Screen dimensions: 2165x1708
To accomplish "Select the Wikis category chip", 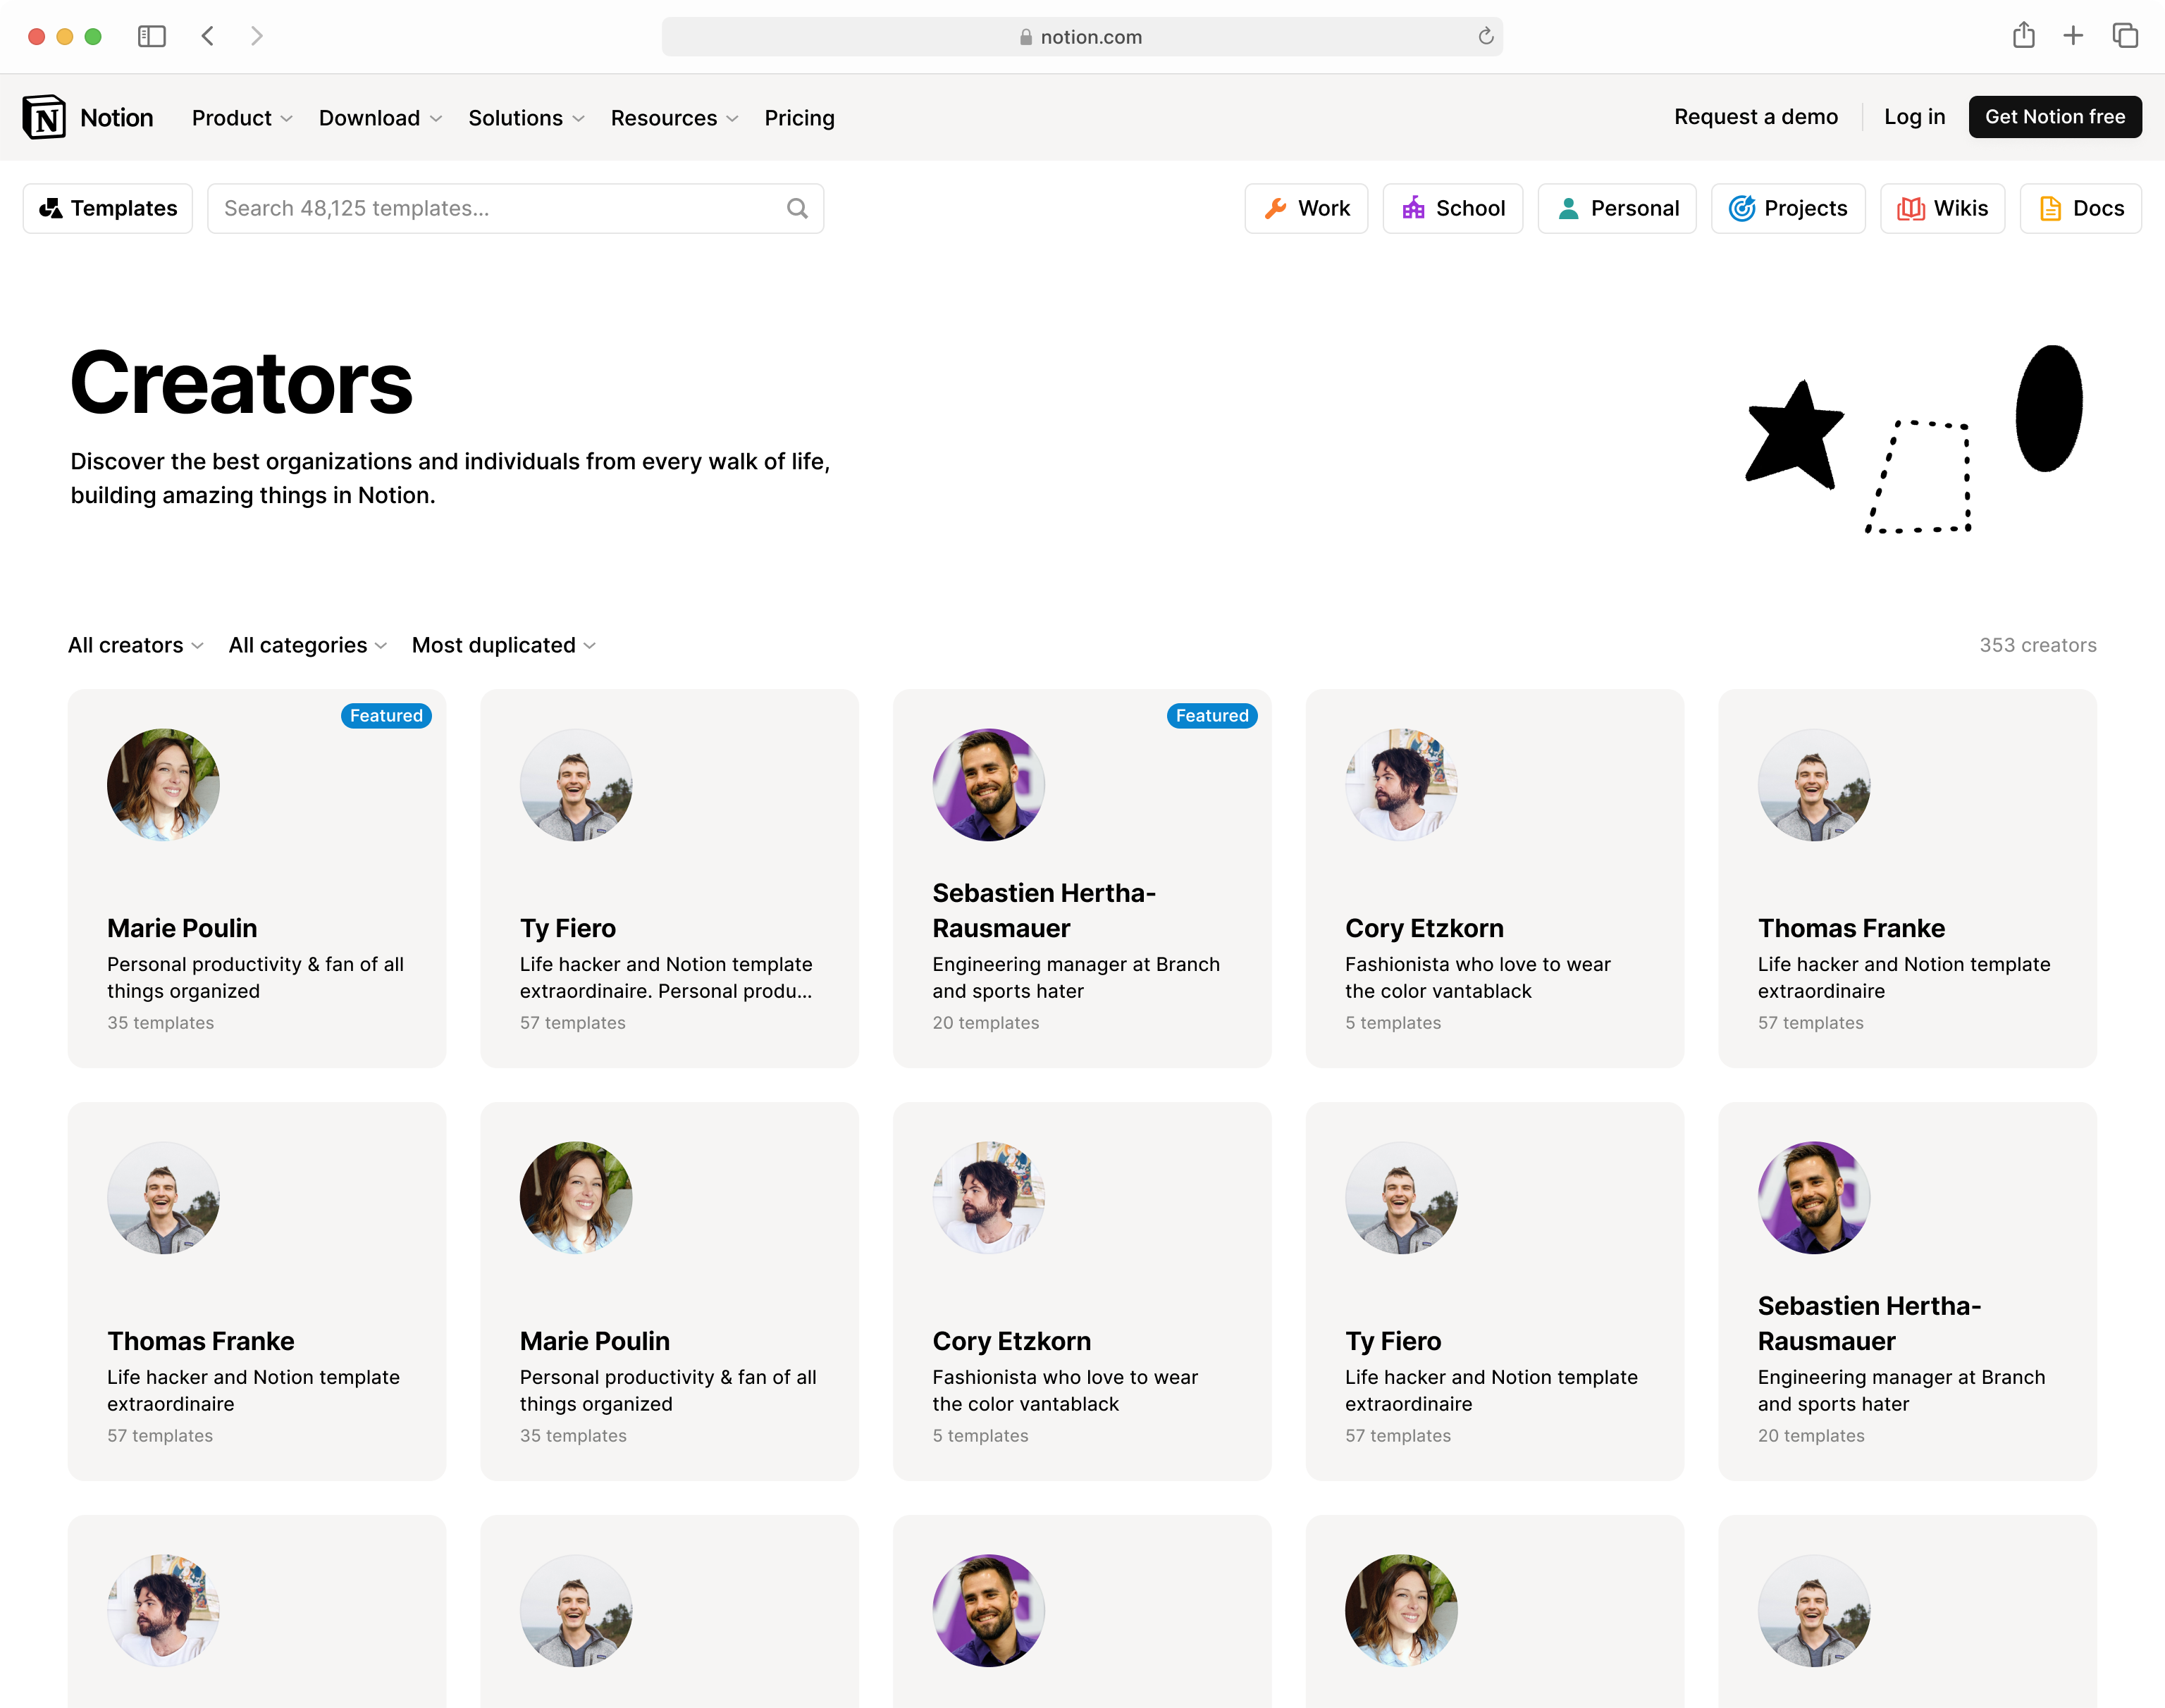I will (x=1942, y=208).
